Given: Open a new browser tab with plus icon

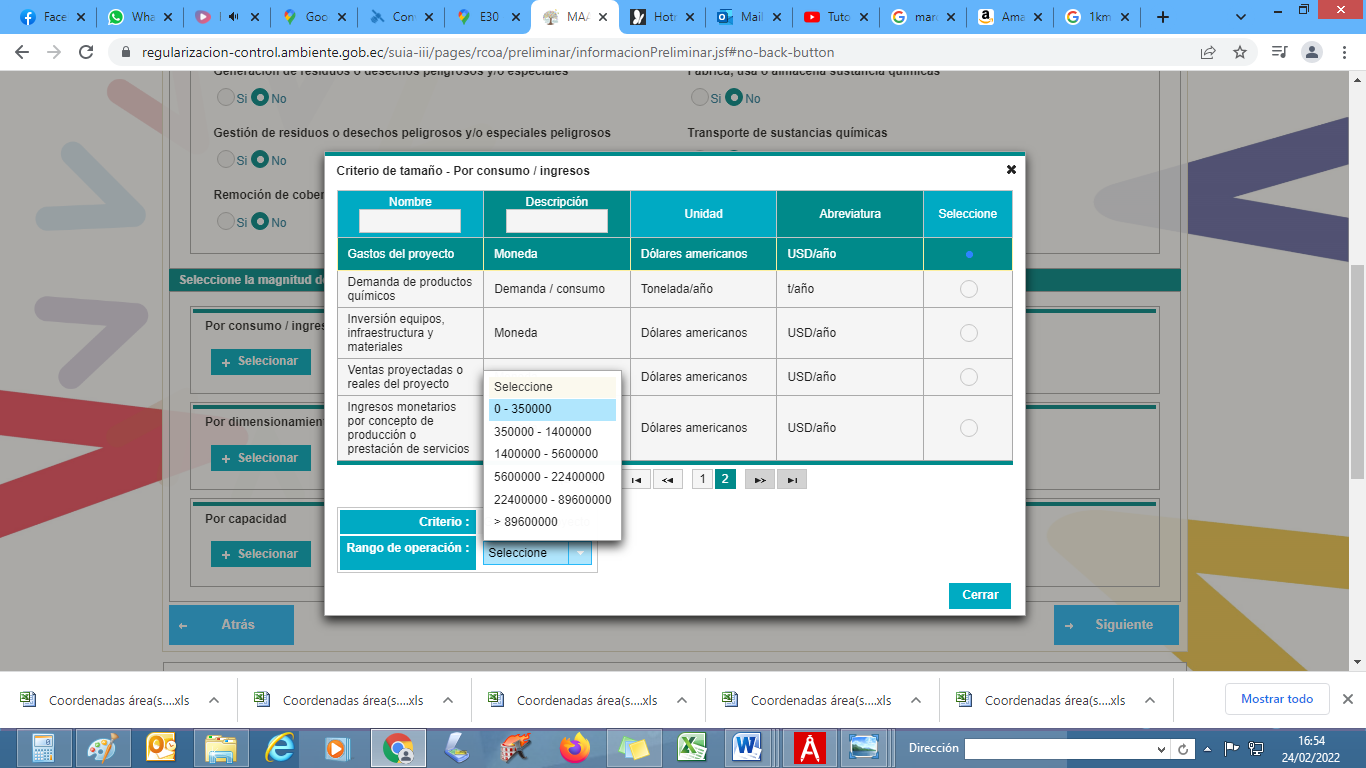Looking at the screenshot, I should point(1162,17).
